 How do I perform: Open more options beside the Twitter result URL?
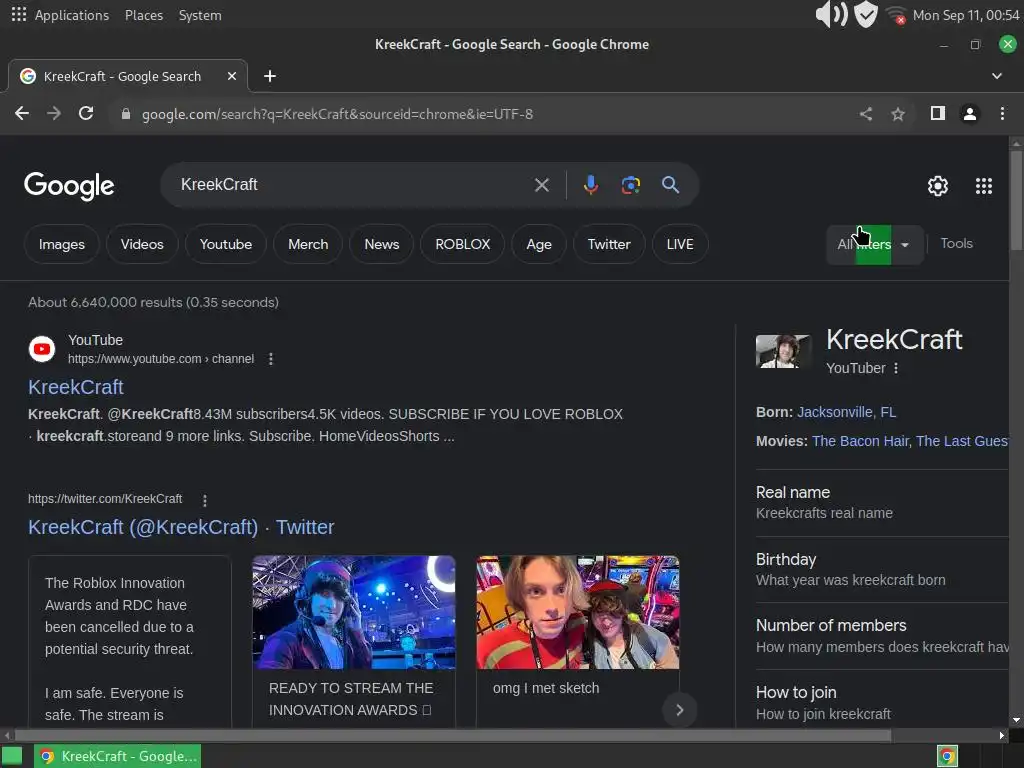pos(204,500)
